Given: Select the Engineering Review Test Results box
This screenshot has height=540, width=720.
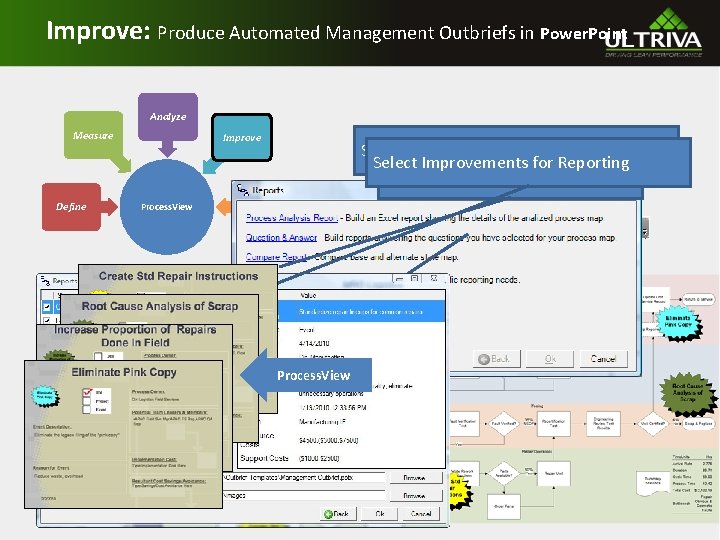Looking at the screenshot, I should (x=603, y=423).
